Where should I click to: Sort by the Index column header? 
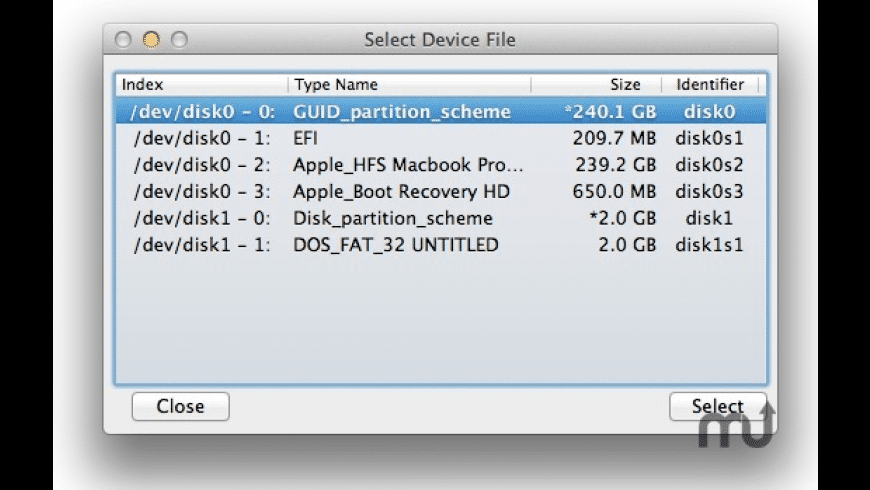[x=200, y=85]
